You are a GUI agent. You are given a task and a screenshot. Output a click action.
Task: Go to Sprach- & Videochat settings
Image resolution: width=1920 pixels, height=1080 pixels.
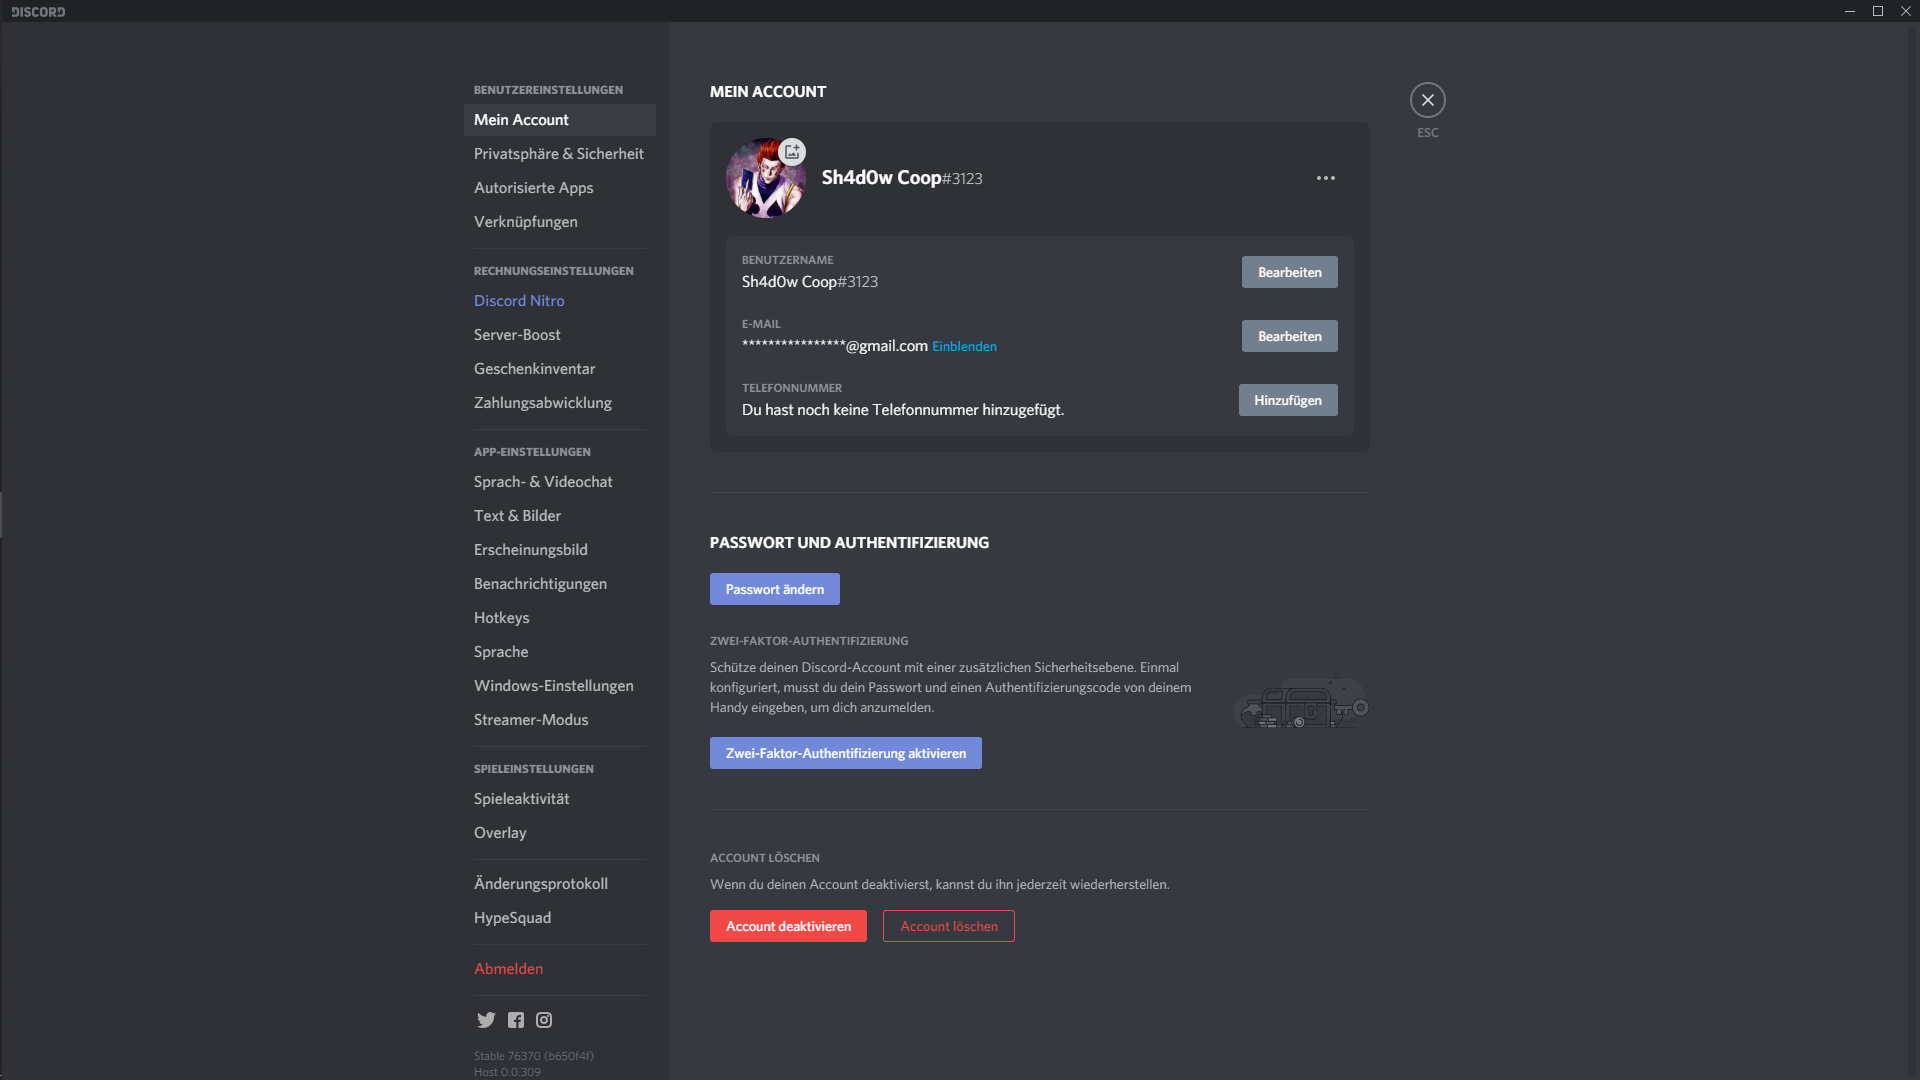point(543,482)
